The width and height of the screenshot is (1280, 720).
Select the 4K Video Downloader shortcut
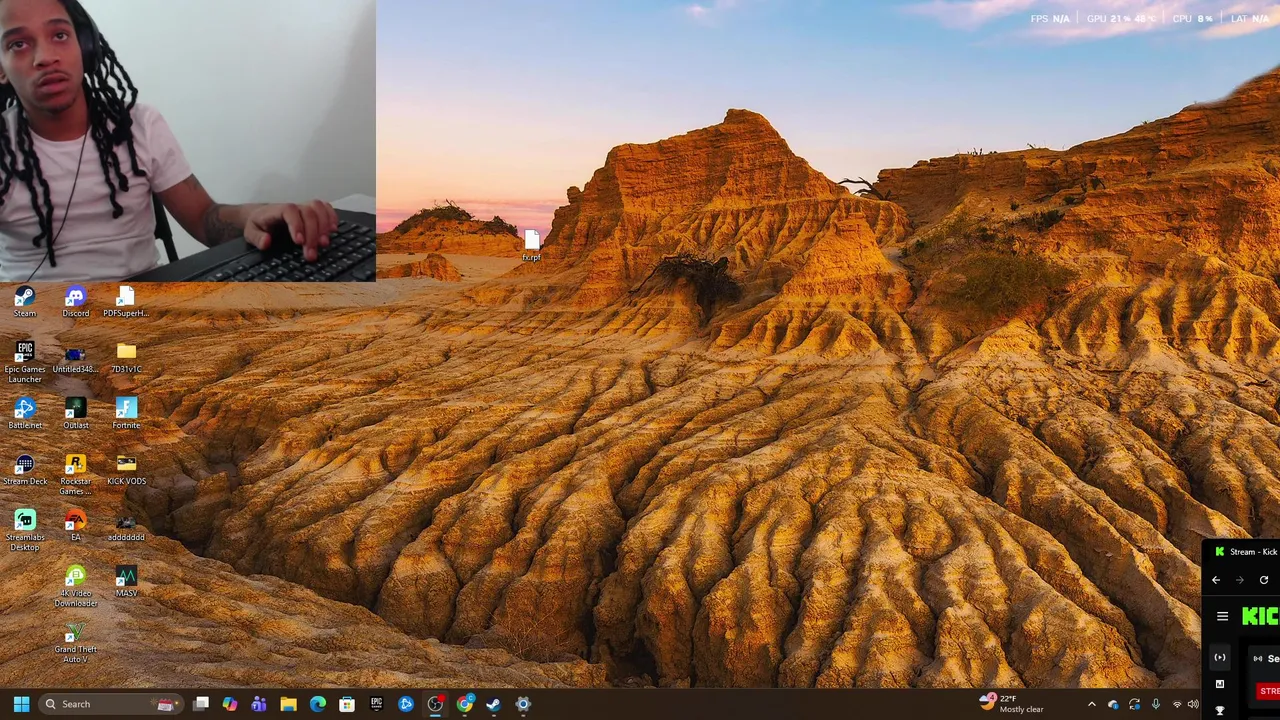coord(75,586)
